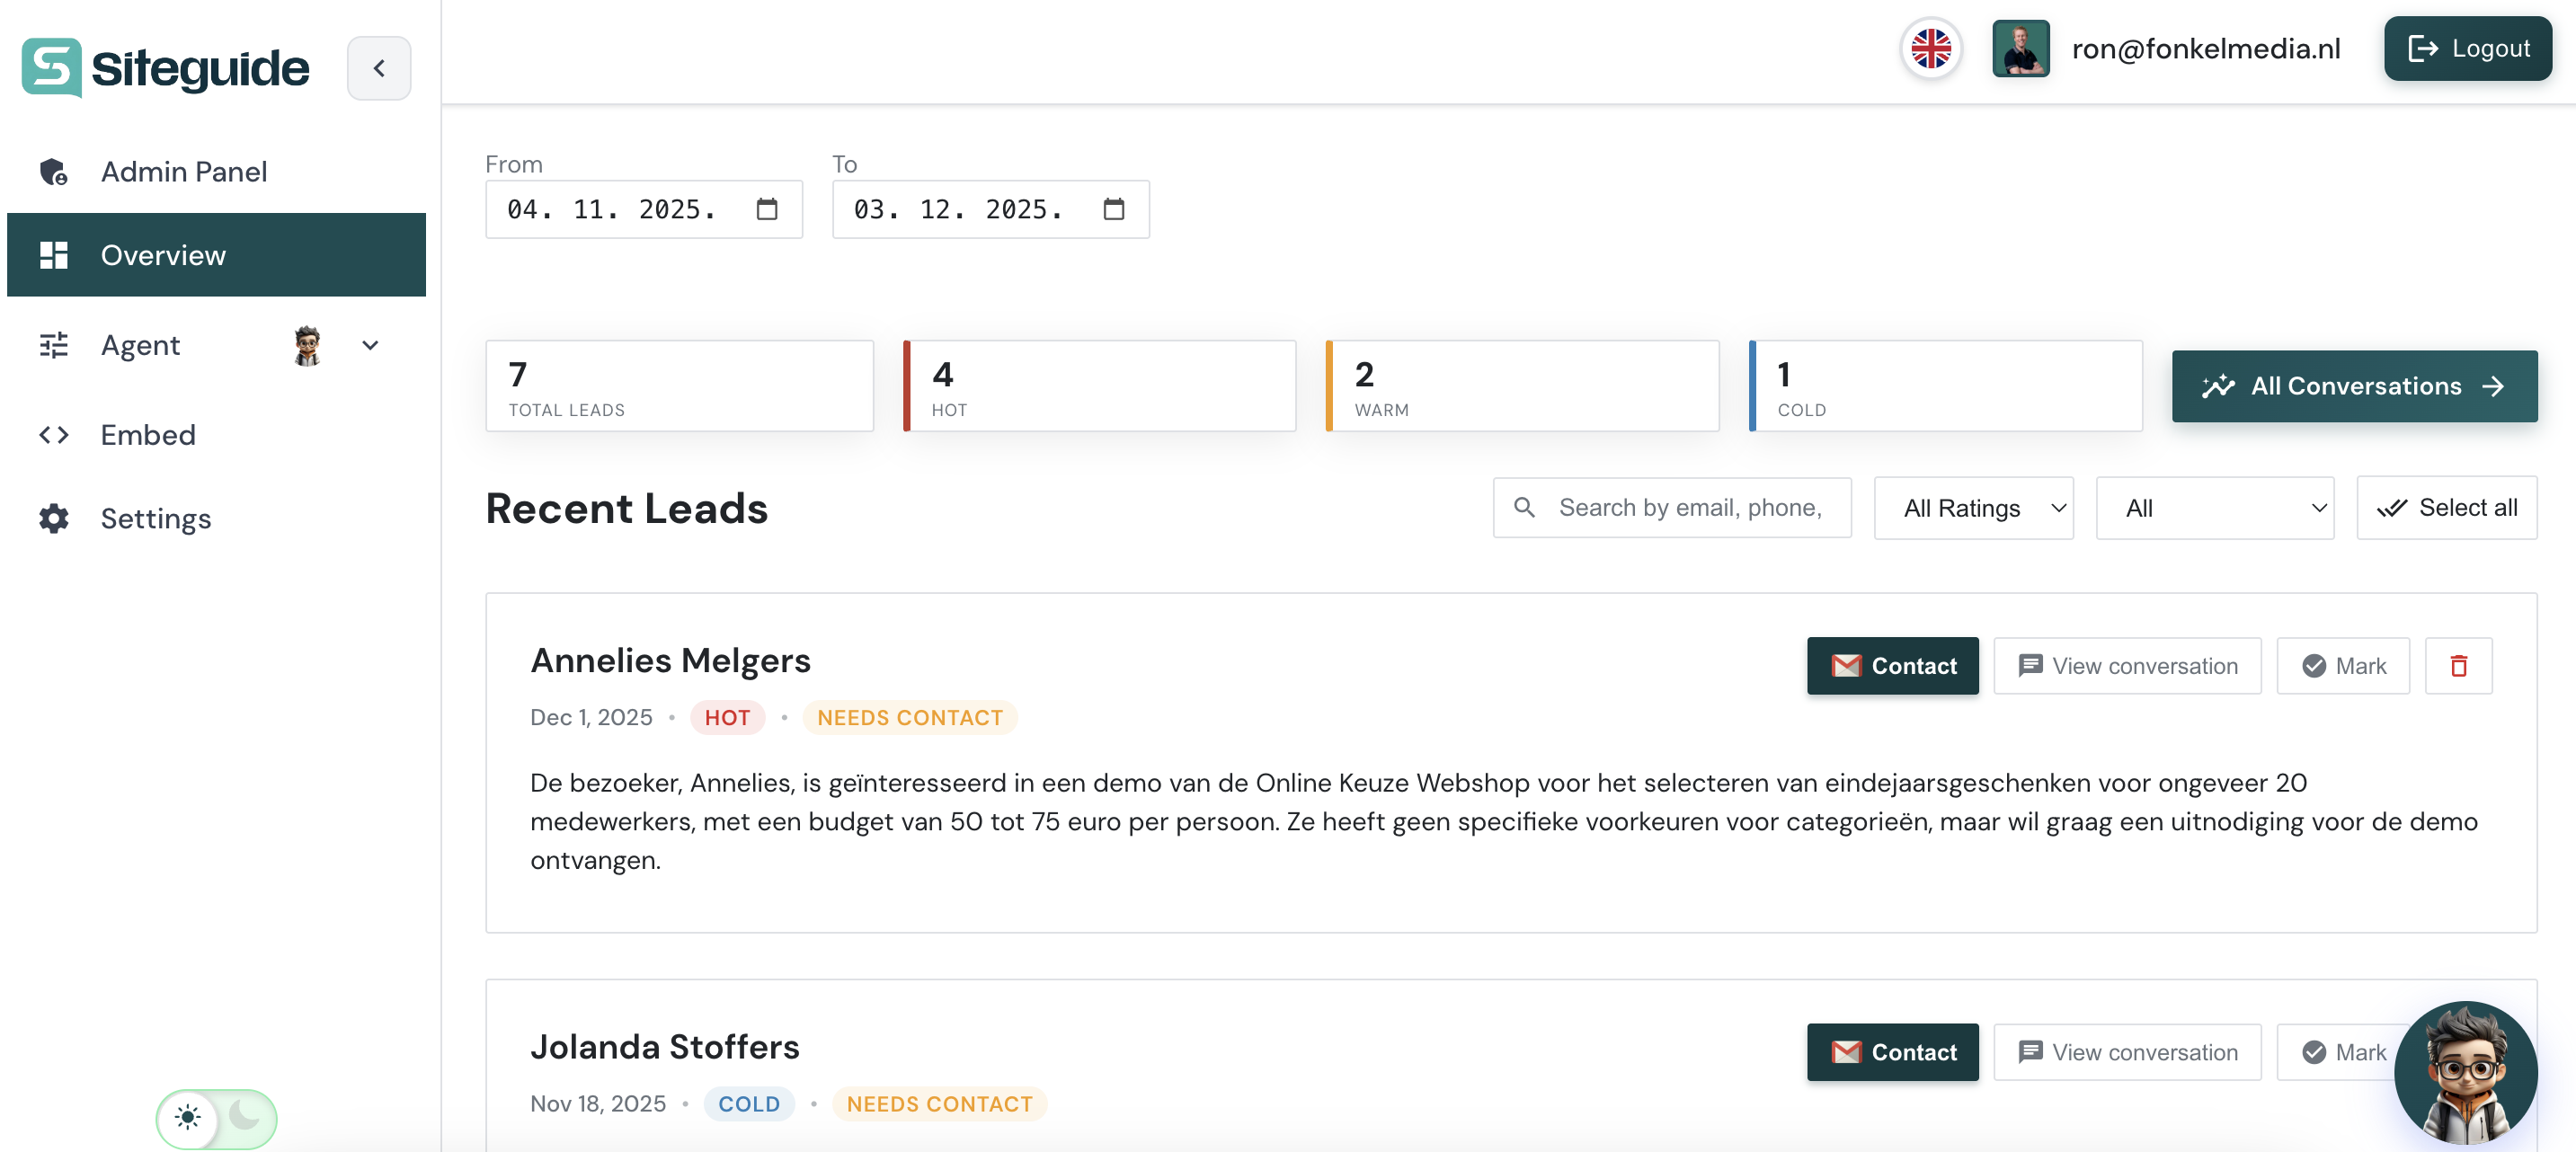Screen dimensions: 2576x1152
Task: Delete Annelies Melgers with the trash icon
Action: pos(2459,665)
